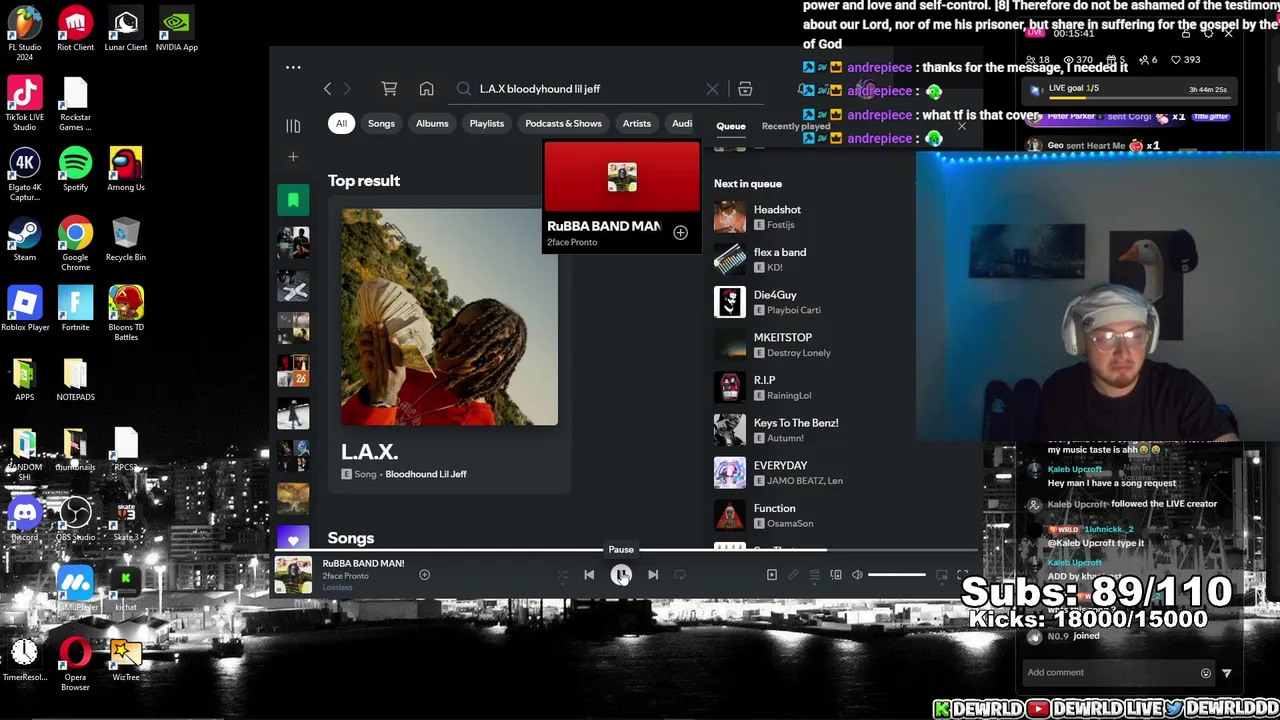Open the comment filter icon in TikTok Live
This screenshot has height=720, width=1280.
[1227, 673]
